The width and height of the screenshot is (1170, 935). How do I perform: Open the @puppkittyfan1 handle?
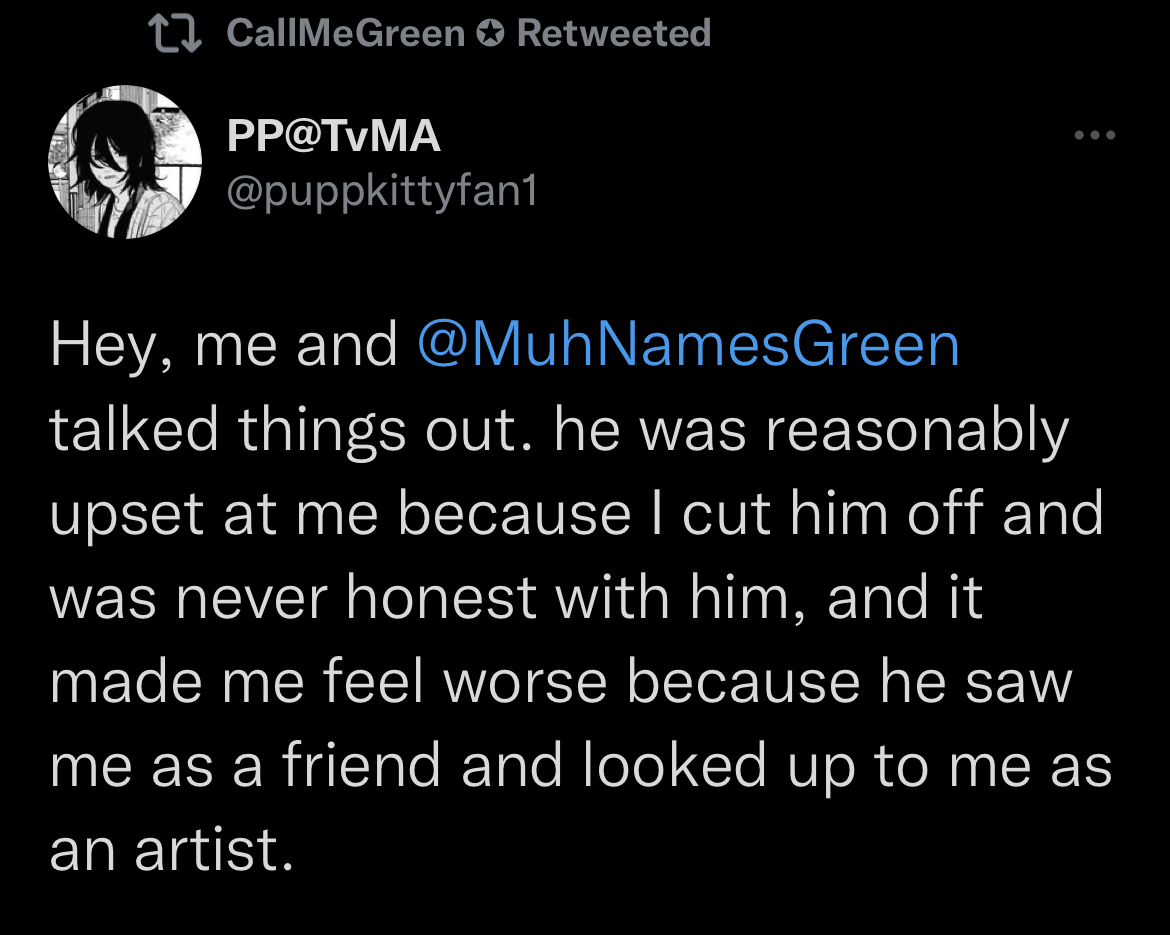(x=381, y=191)
